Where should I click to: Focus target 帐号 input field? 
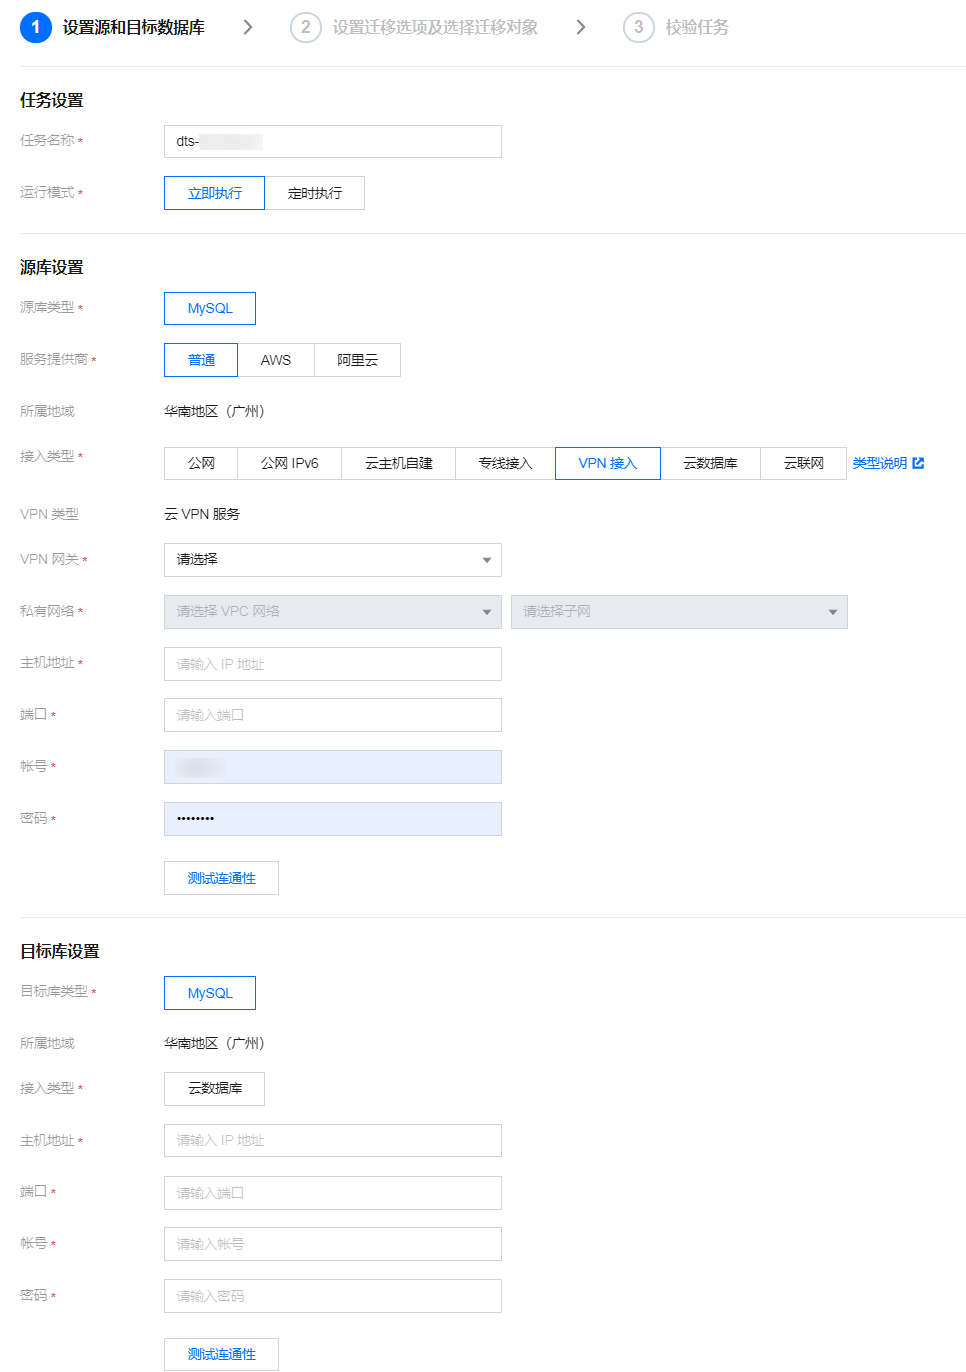tap(333, 1244)
